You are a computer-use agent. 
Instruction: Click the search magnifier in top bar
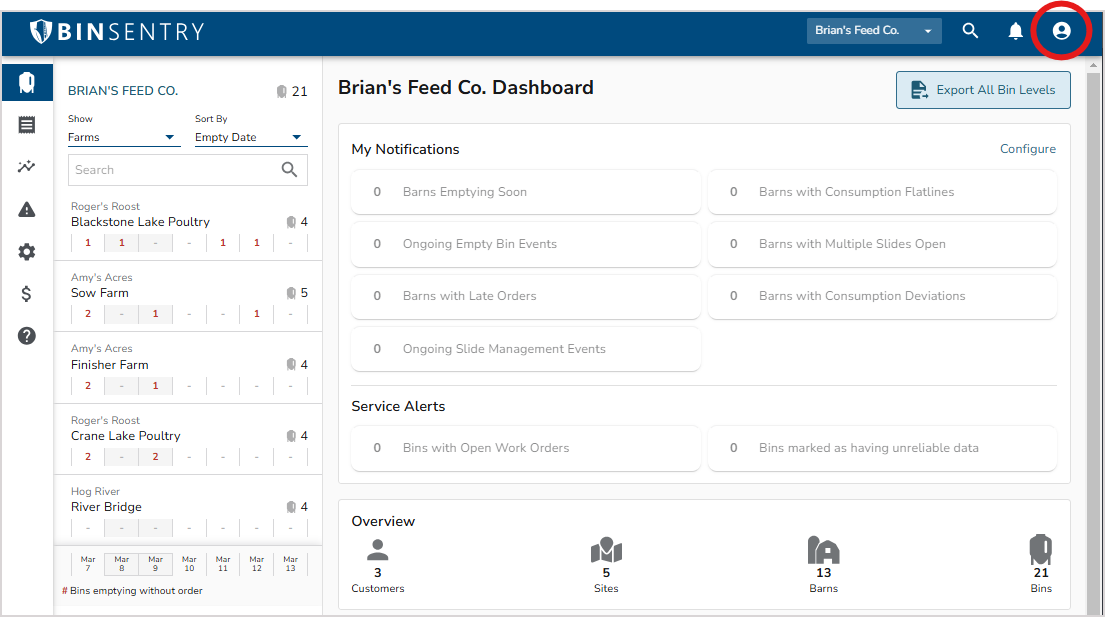click(x=970, y=31)
